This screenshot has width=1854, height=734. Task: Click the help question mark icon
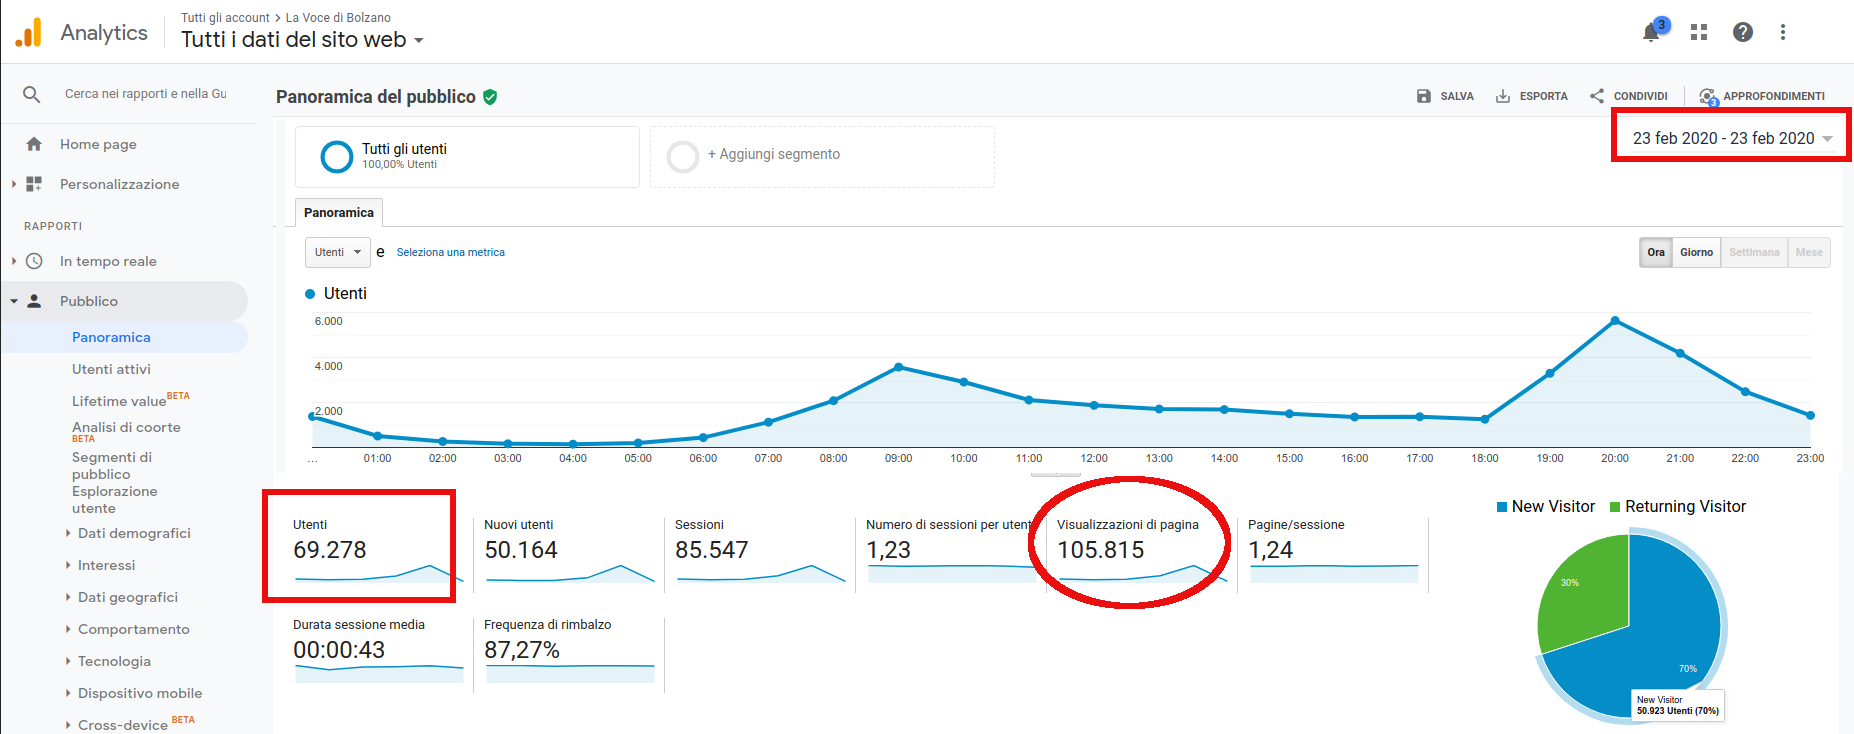(1743, 33)
